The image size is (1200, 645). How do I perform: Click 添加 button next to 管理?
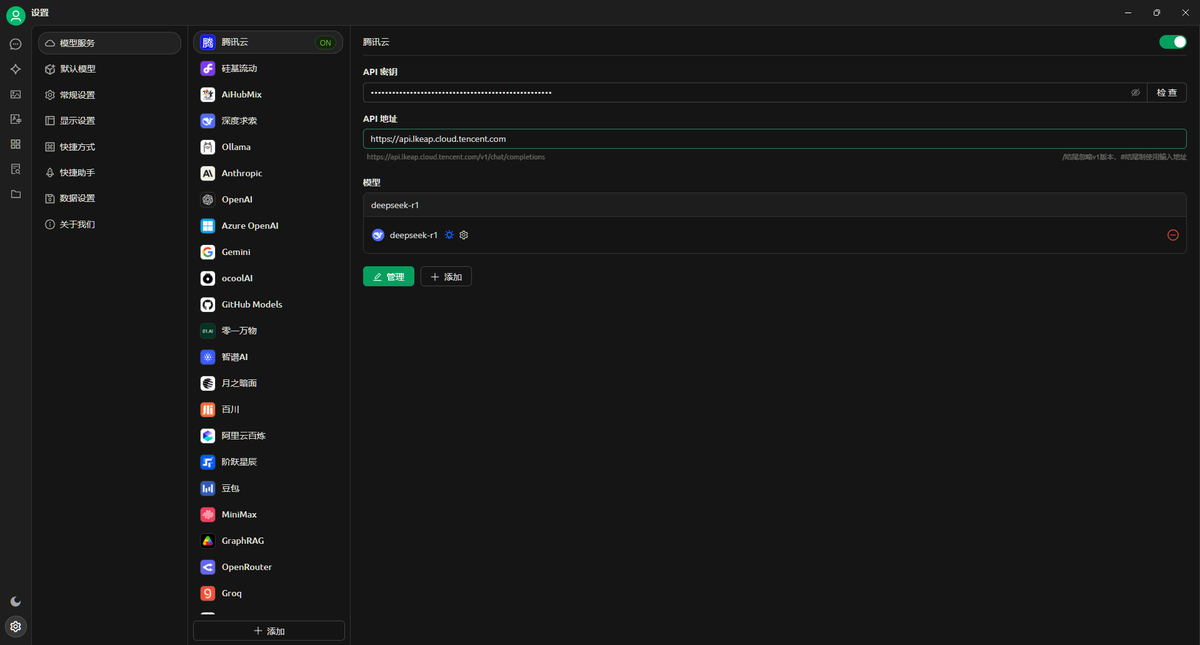446,277
